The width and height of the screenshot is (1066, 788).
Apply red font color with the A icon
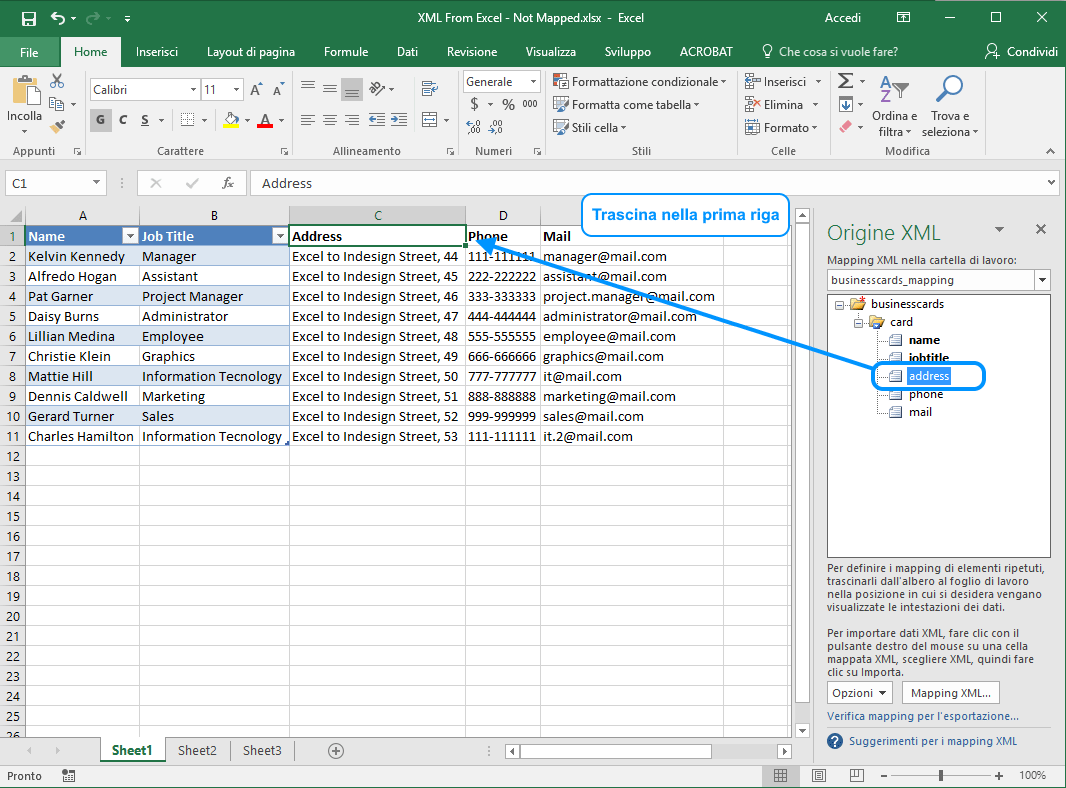(266, 120)
